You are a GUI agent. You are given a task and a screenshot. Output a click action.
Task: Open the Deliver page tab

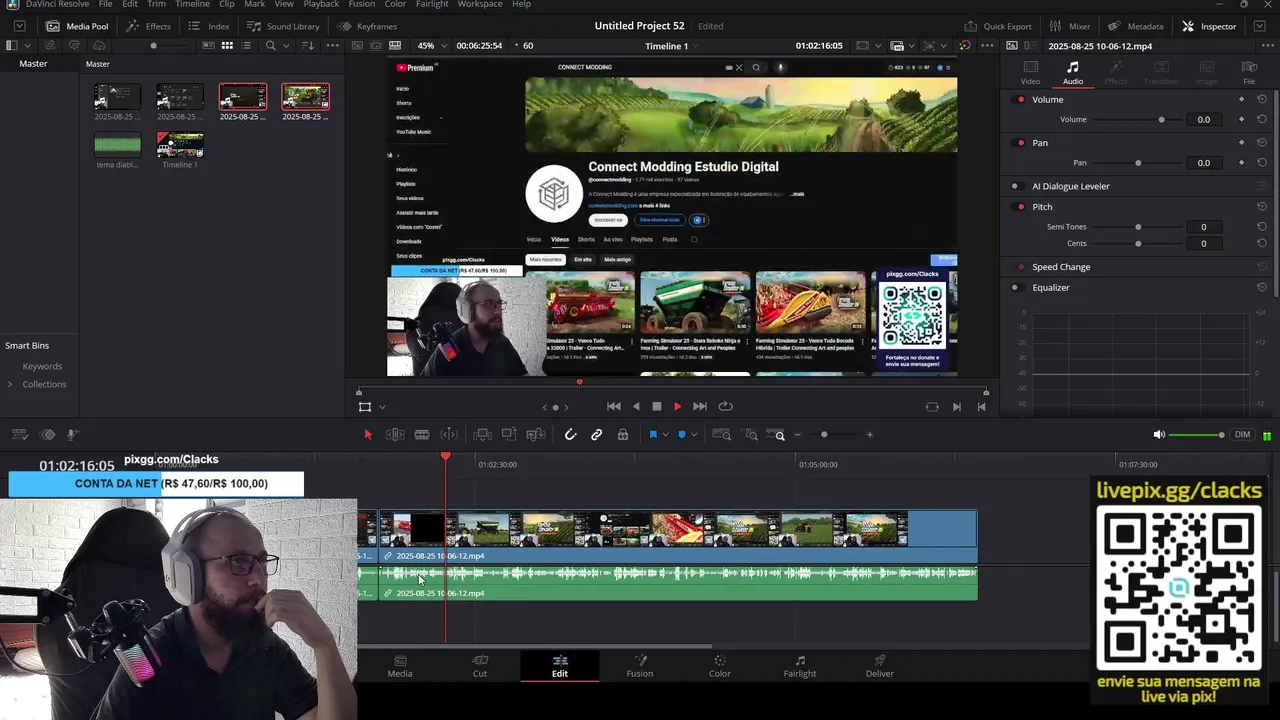point(880,666)
